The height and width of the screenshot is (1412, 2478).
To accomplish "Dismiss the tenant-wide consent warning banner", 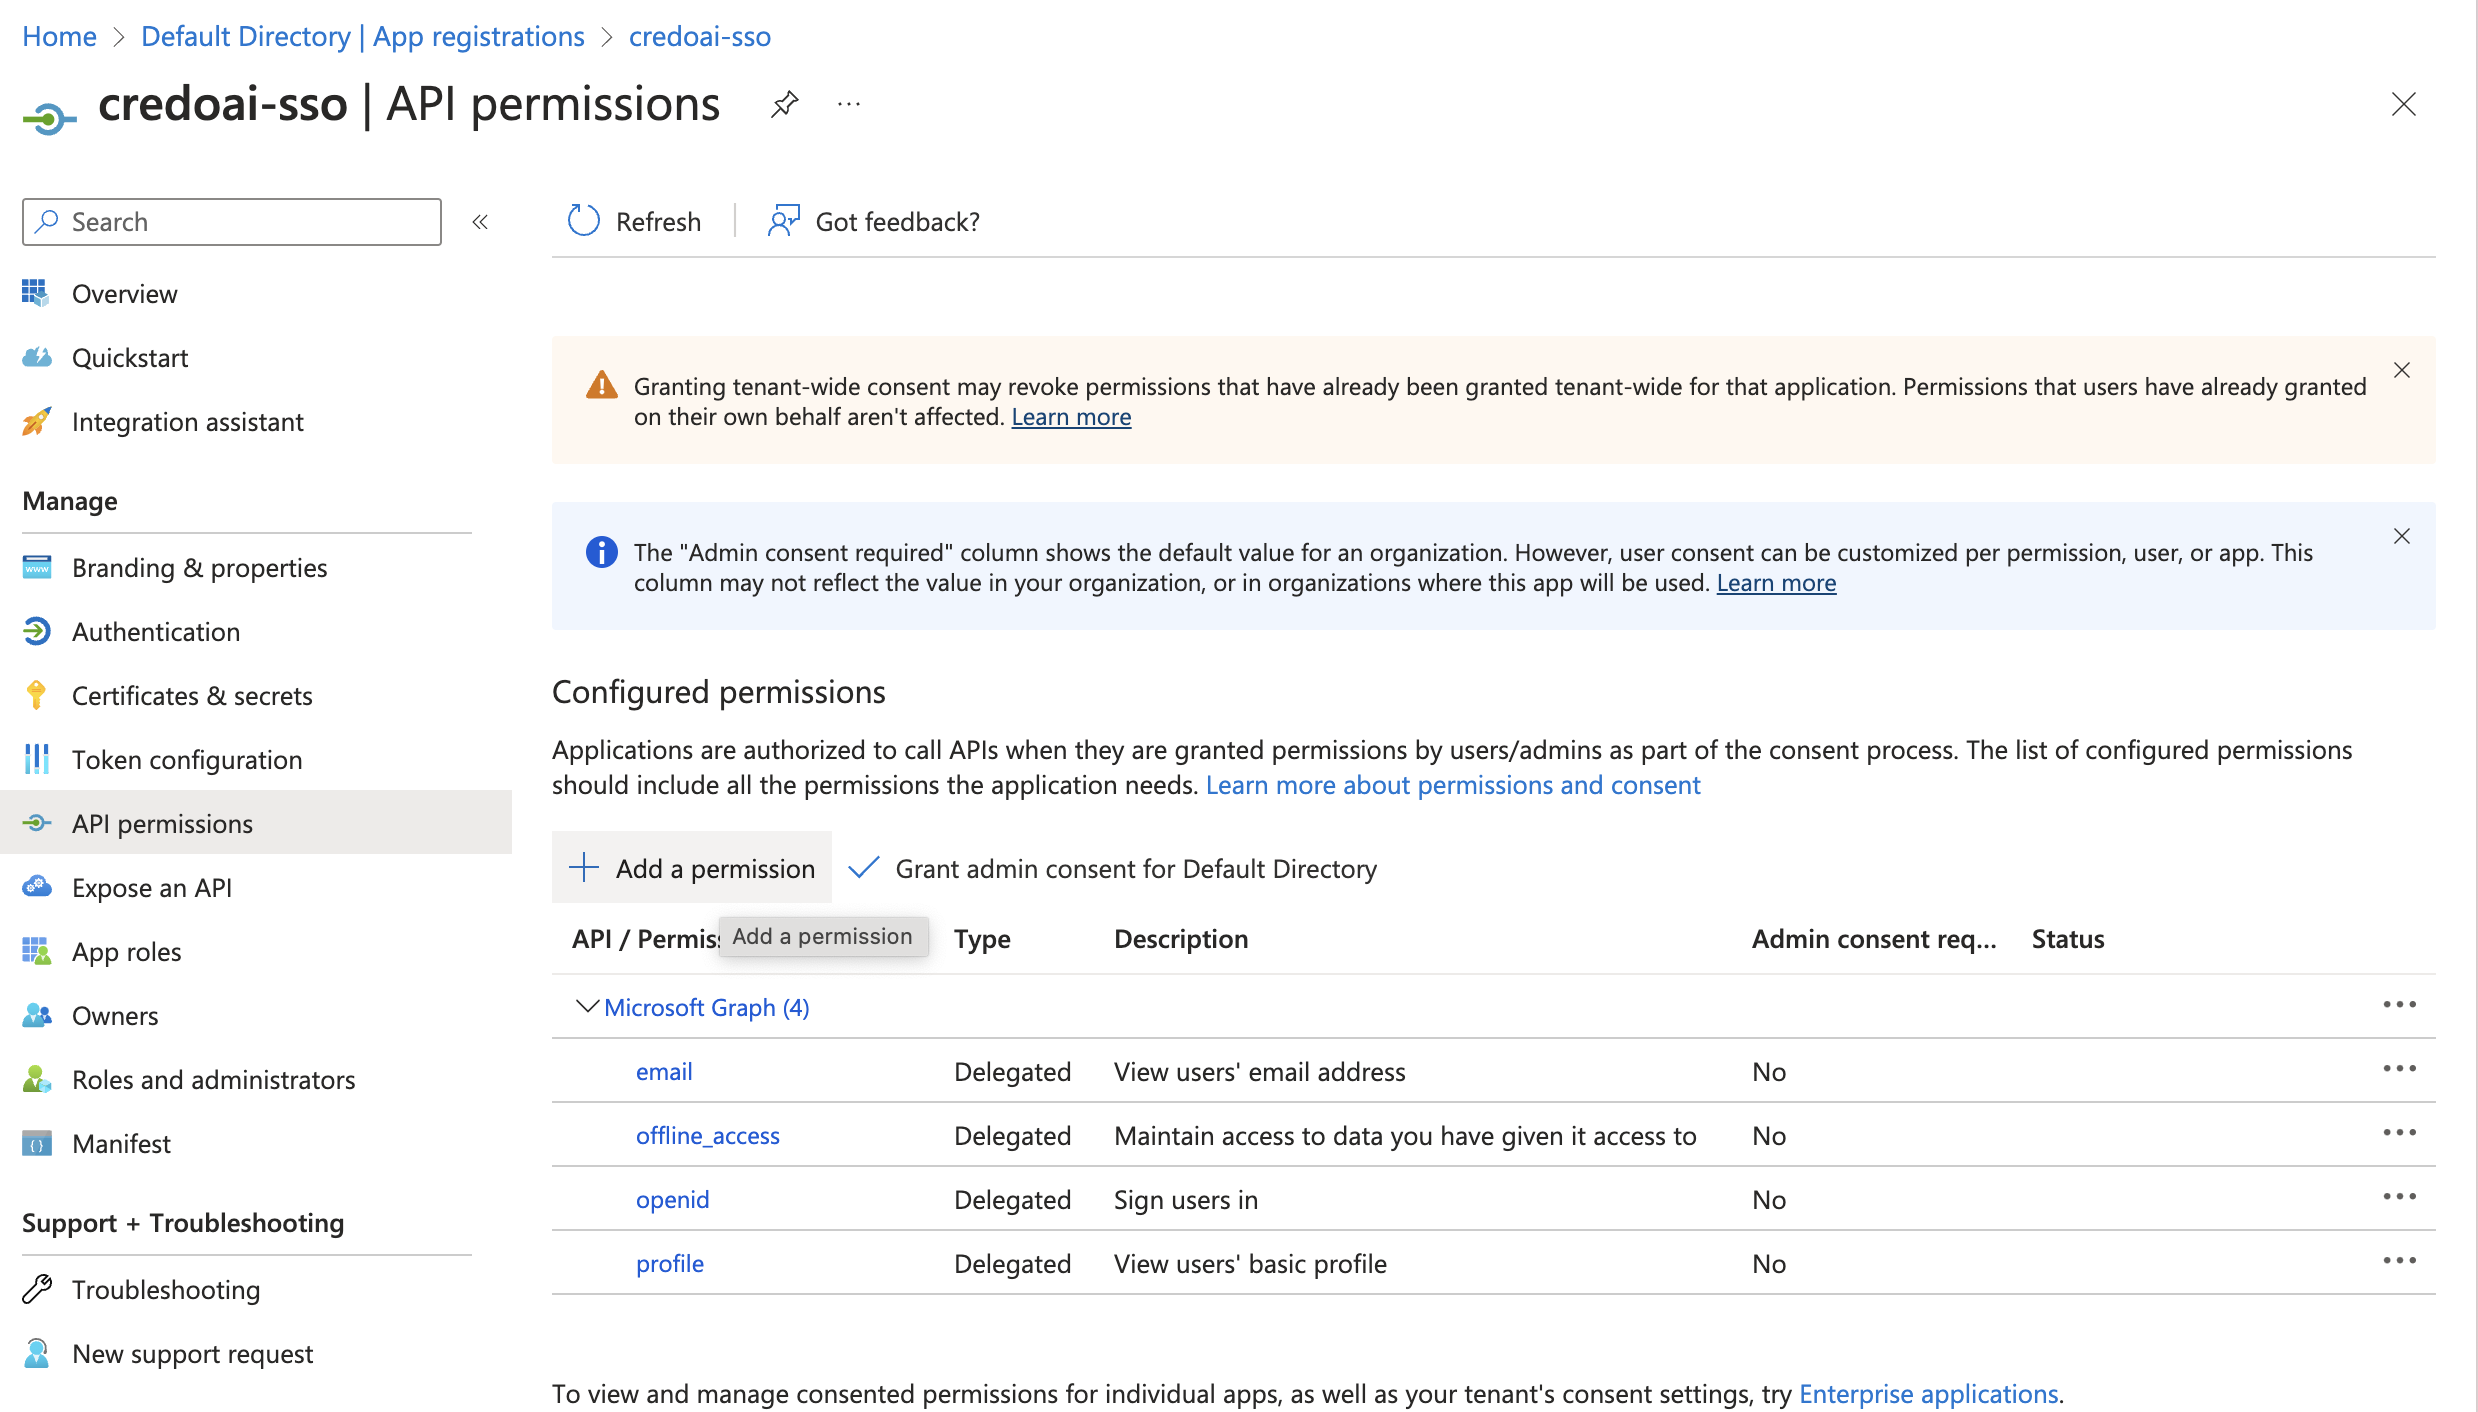I will (x=2402, y=370).
